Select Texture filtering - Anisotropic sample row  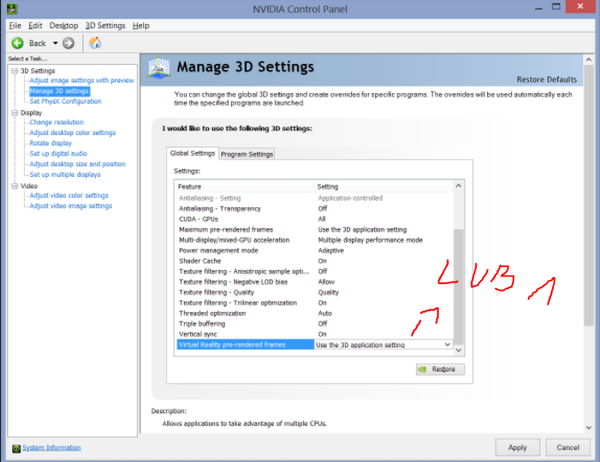315,271
